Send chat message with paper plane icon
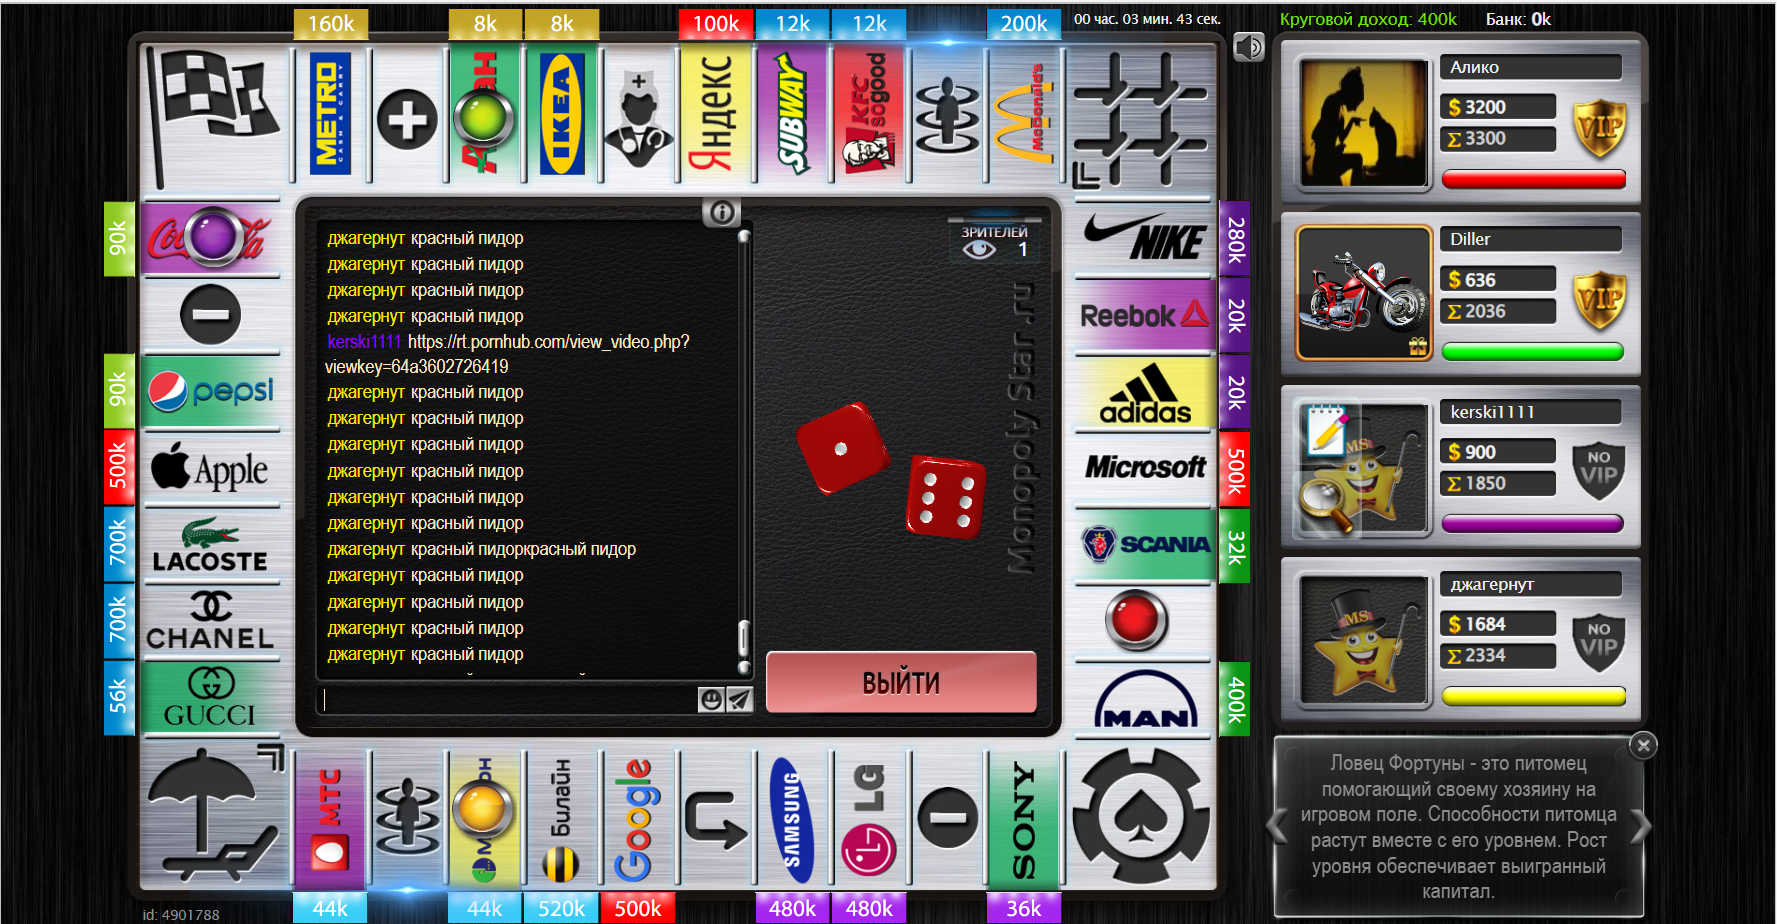 point(739,700)
